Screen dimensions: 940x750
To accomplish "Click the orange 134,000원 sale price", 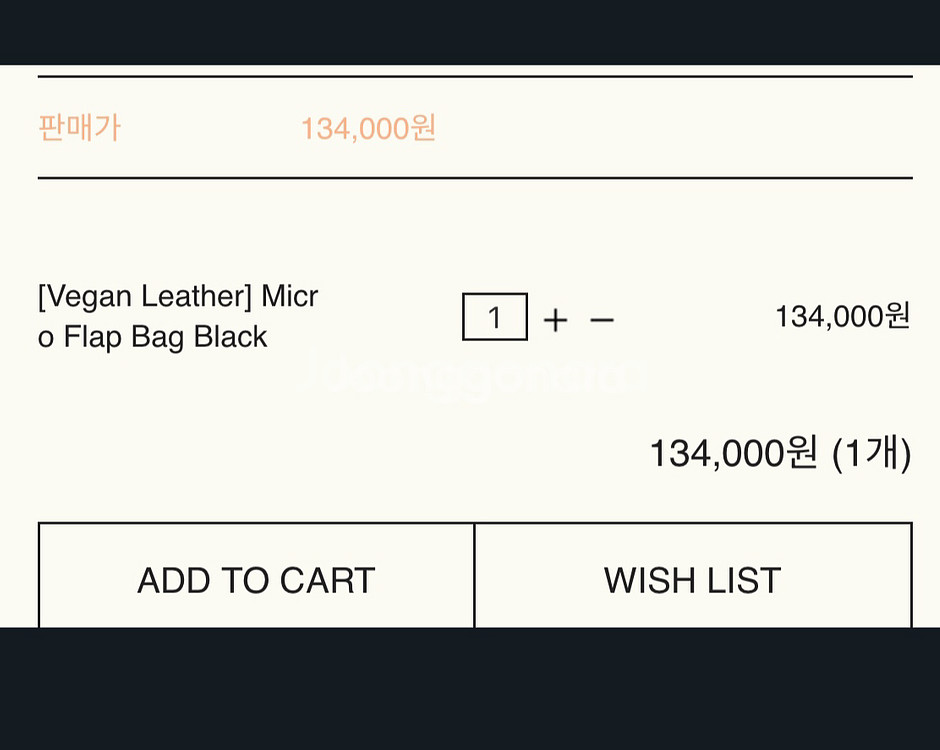I will pos(368,128).
